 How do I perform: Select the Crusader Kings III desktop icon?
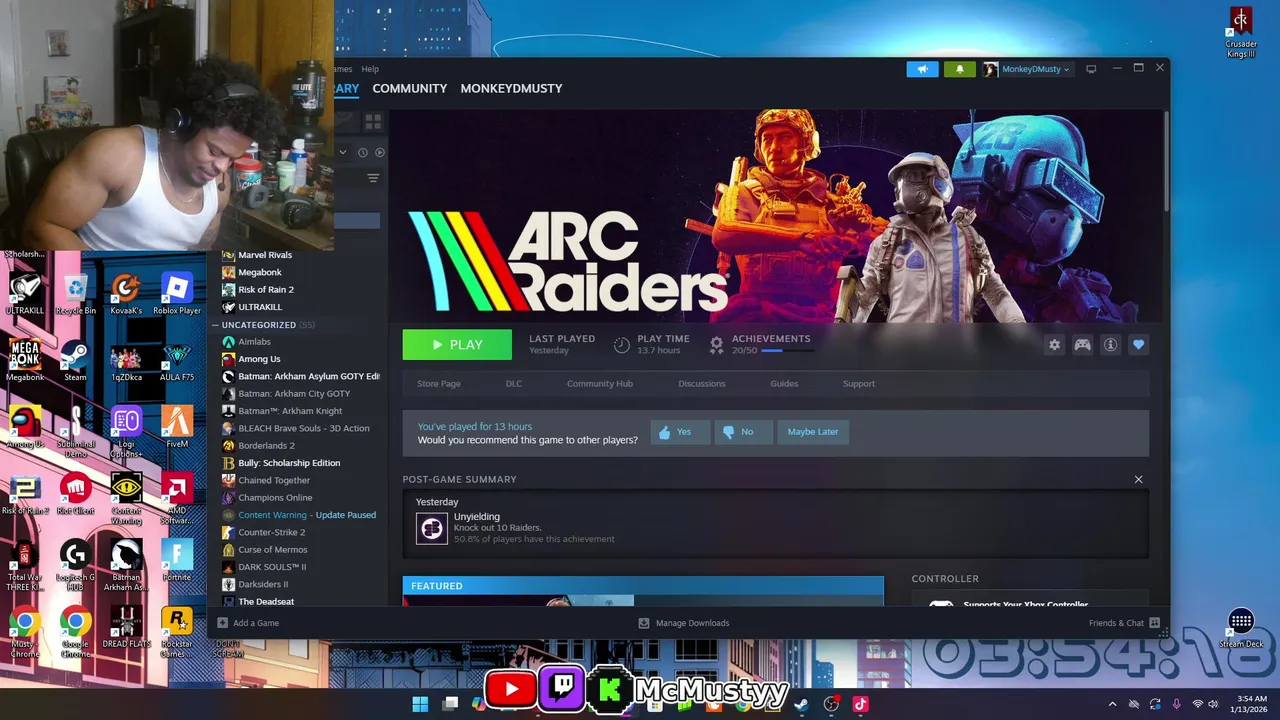pos(1241,32)
